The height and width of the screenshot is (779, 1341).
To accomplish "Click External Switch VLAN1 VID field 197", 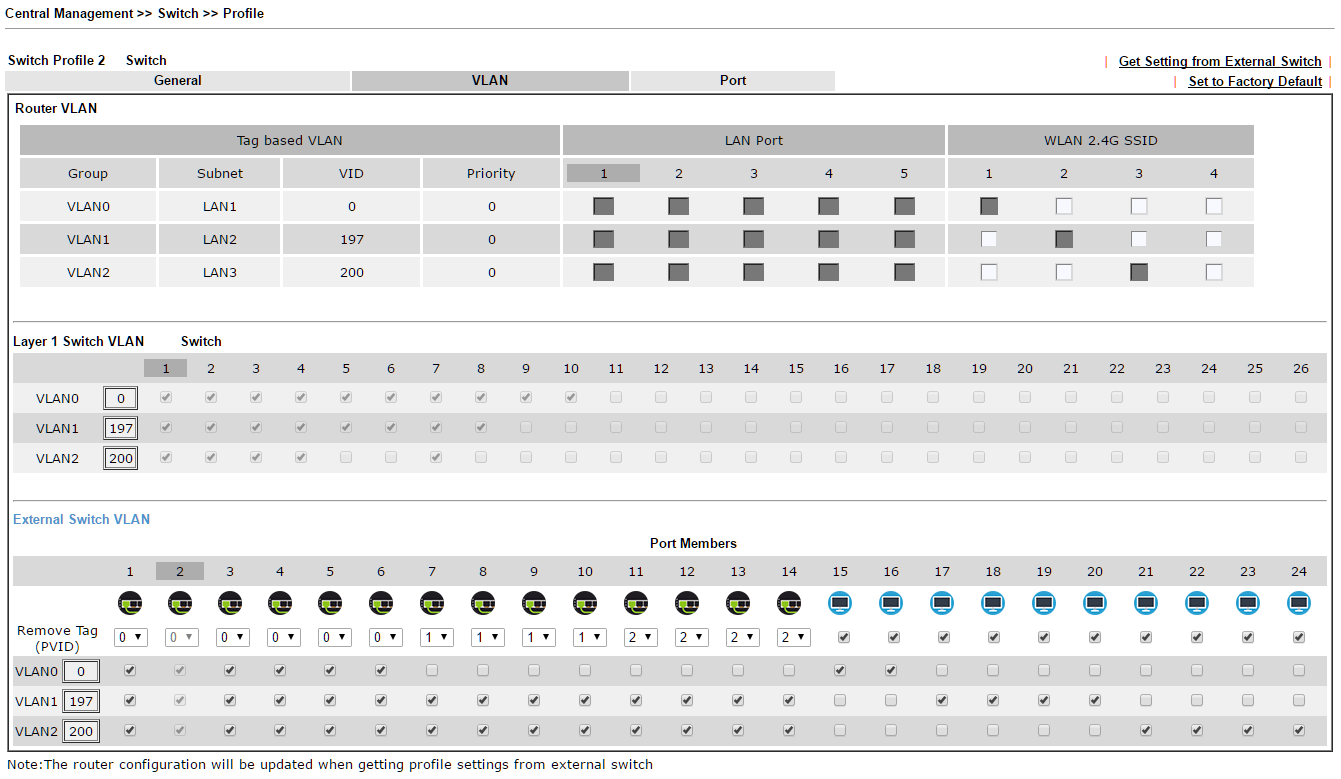I will 81,701.
